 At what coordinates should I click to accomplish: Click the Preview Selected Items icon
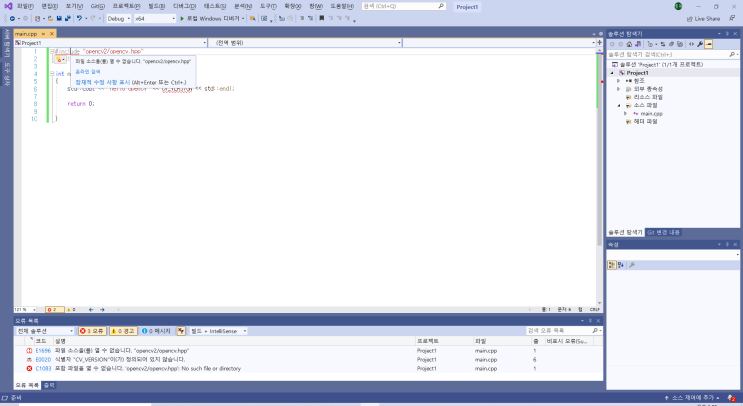pyautogui.click(x=708, y=44)
